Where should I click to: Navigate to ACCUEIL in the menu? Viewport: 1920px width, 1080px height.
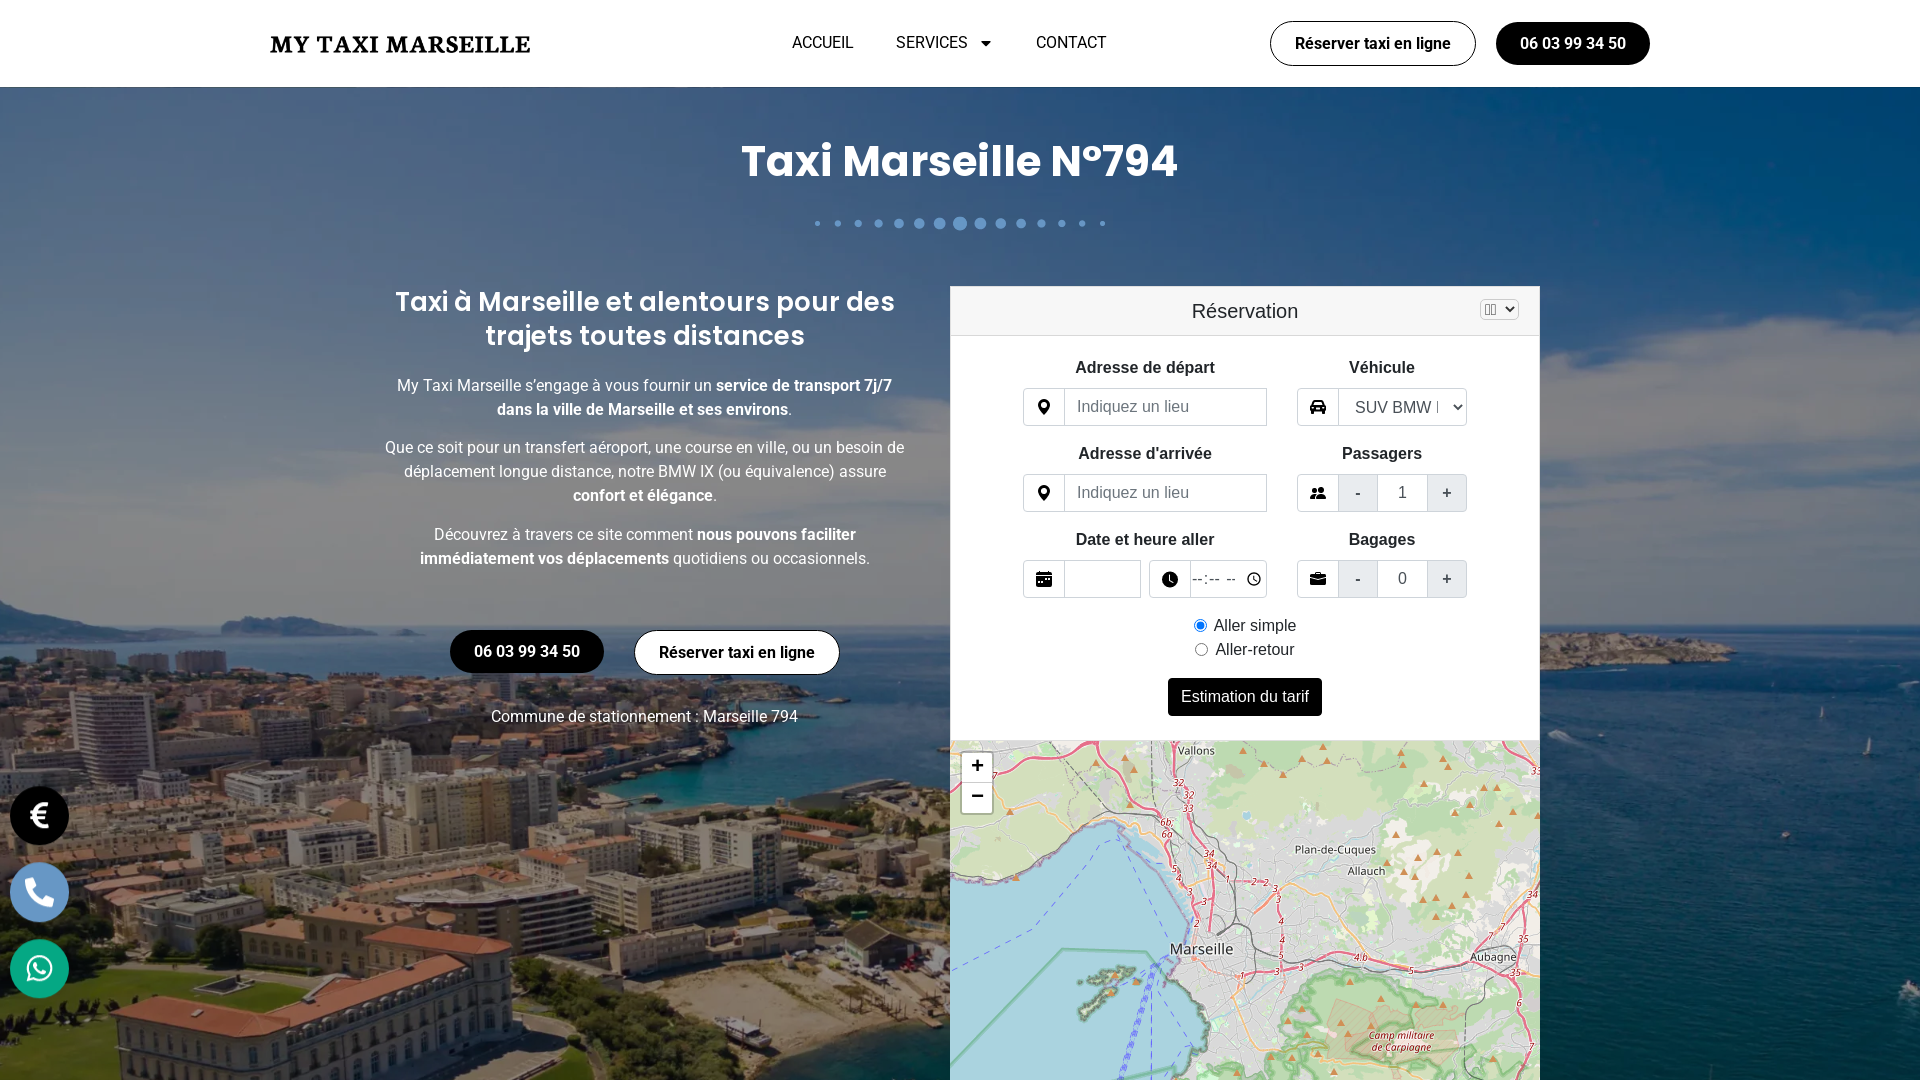[x=822, y=43]
